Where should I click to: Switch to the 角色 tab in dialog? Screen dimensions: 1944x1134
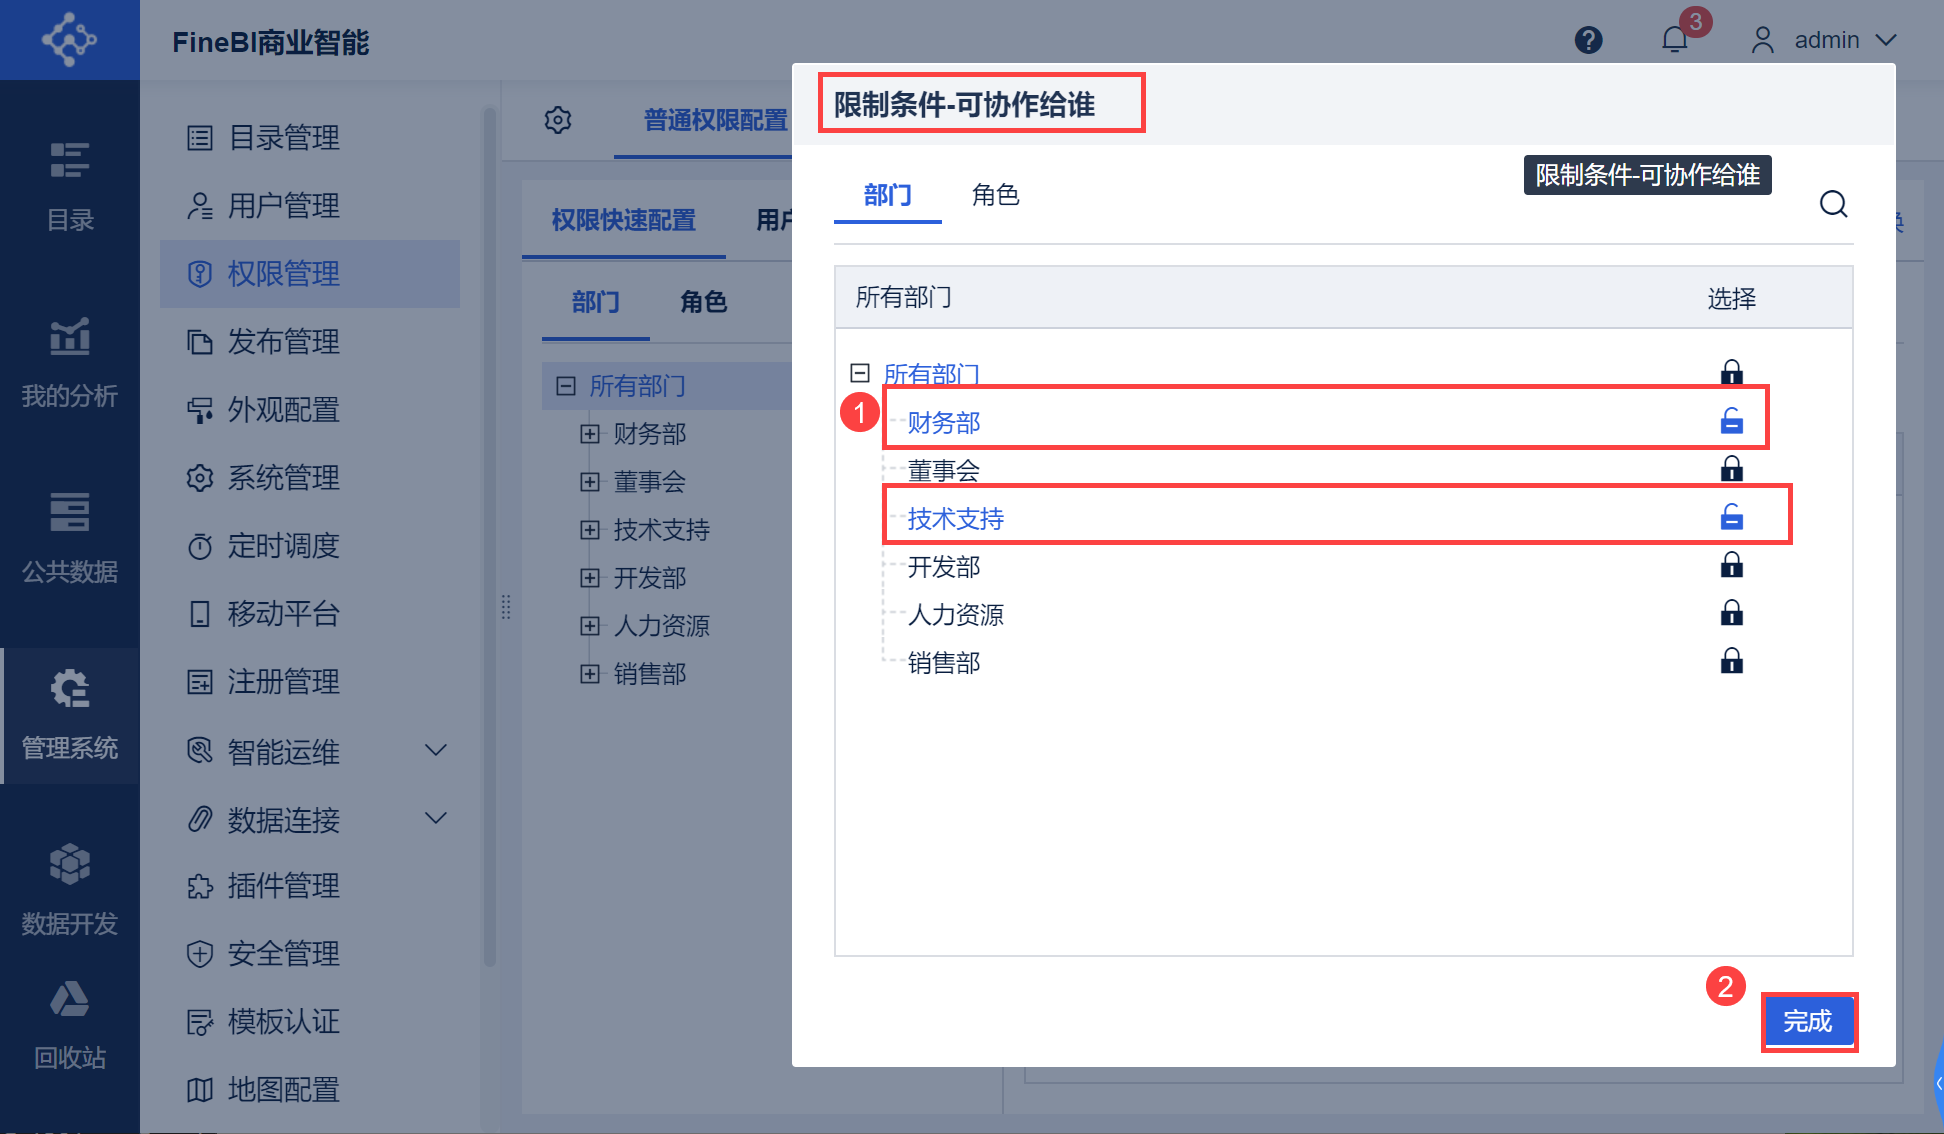[995, 195]
